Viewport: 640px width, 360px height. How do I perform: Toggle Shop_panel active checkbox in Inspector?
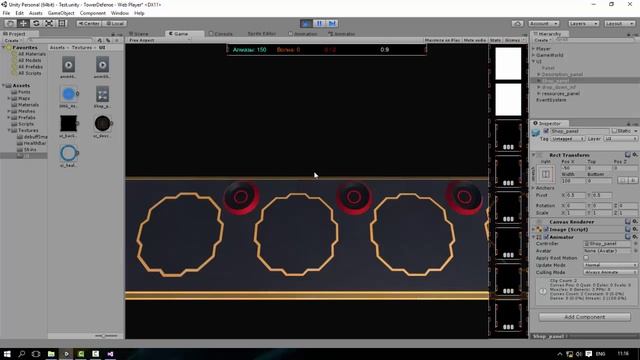pyautogui.click(x=546, y=131)
